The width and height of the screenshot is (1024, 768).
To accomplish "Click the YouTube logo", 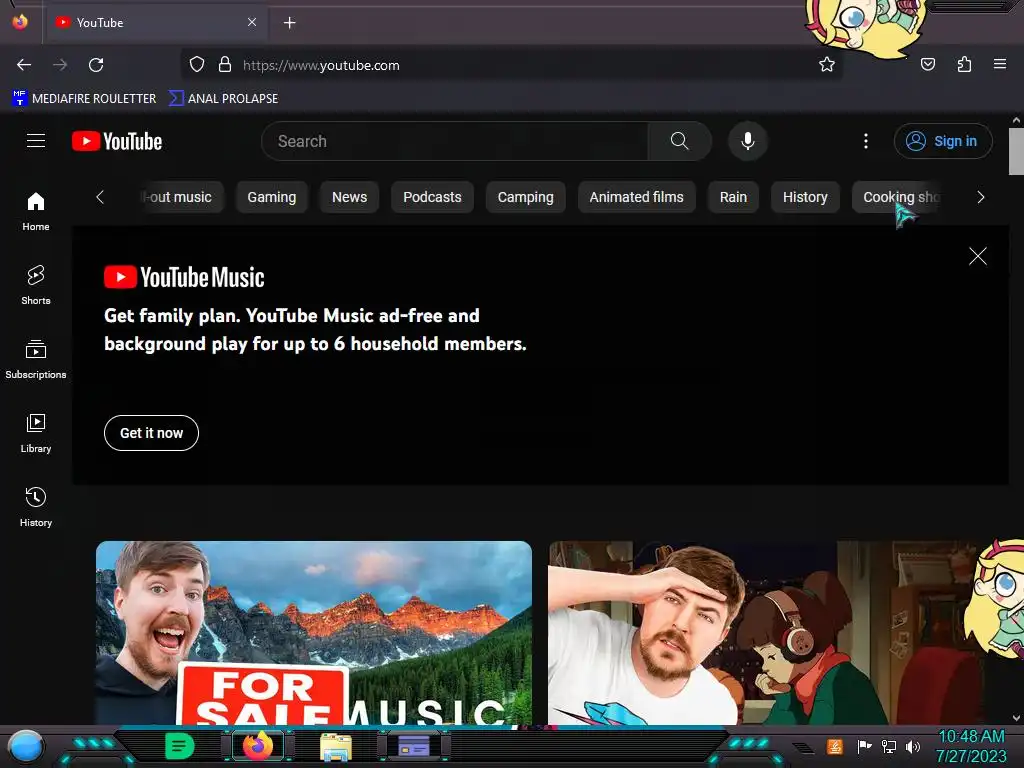I will click(117, 141).
